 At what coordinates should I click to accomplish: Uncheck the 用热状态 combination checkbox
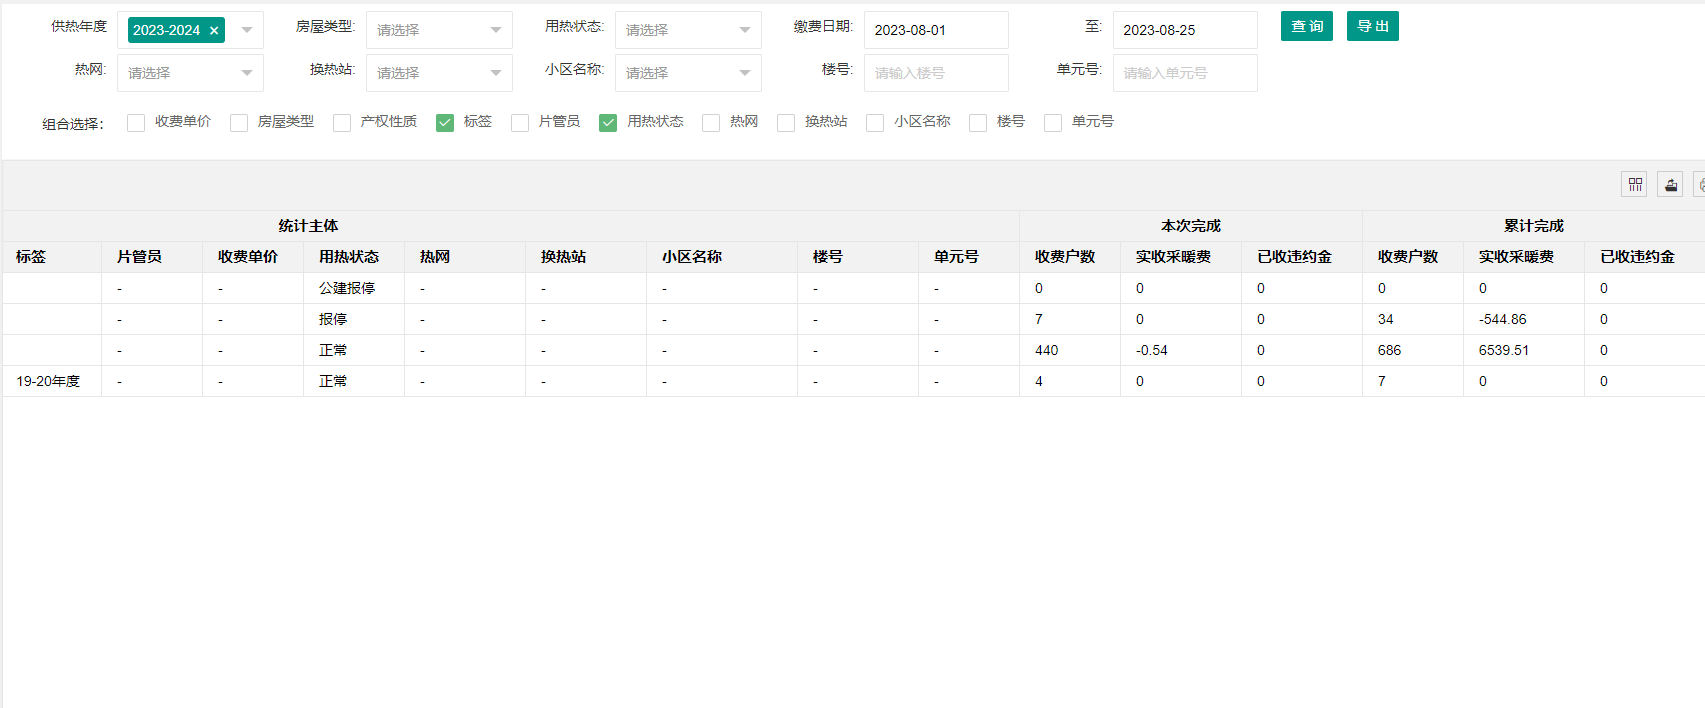[608, 122]
